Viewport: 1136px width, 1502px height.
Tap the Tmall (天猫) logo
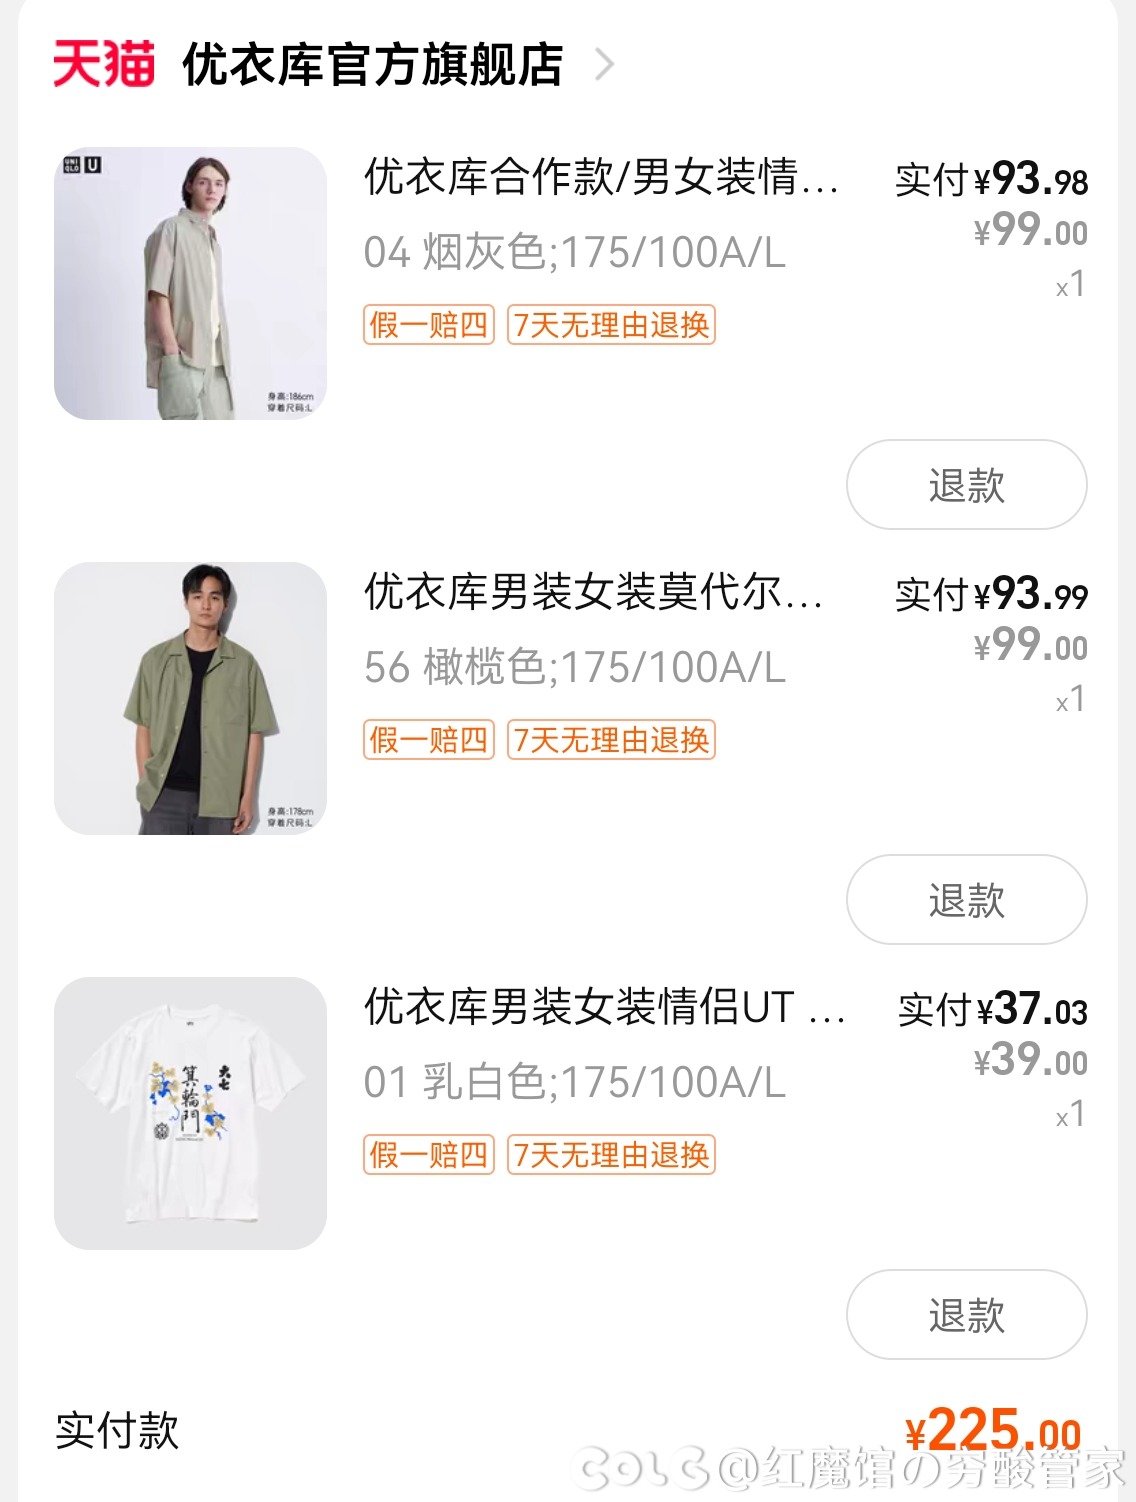[104, 65]
